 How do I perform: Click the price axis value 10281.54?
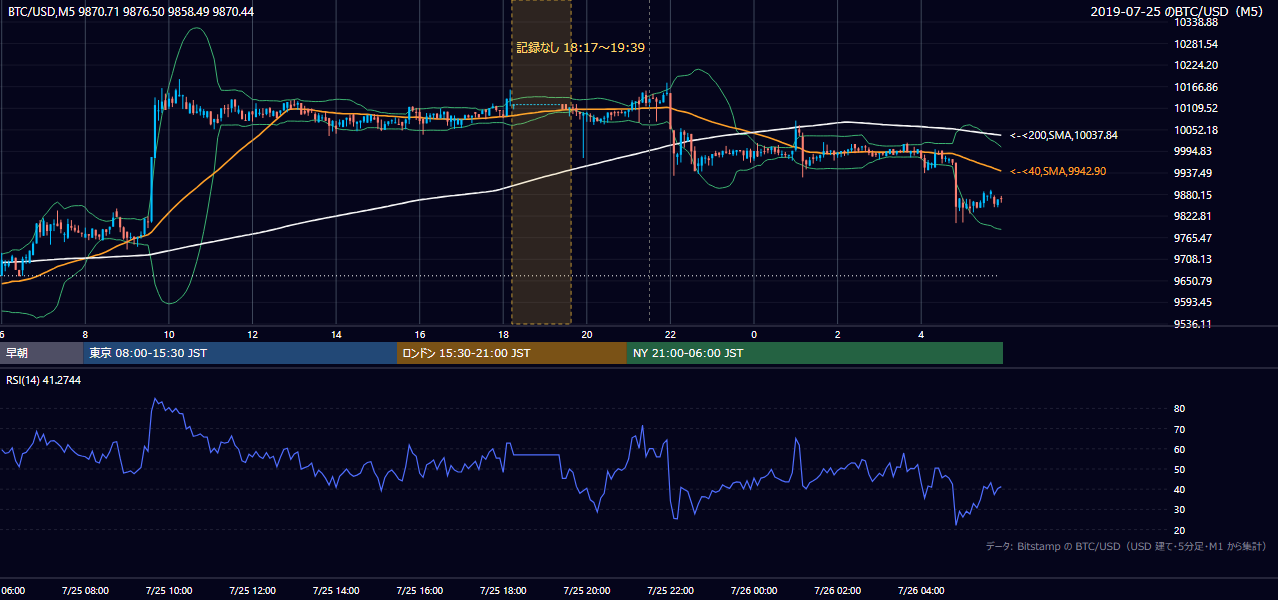[x=1197, y=44]
